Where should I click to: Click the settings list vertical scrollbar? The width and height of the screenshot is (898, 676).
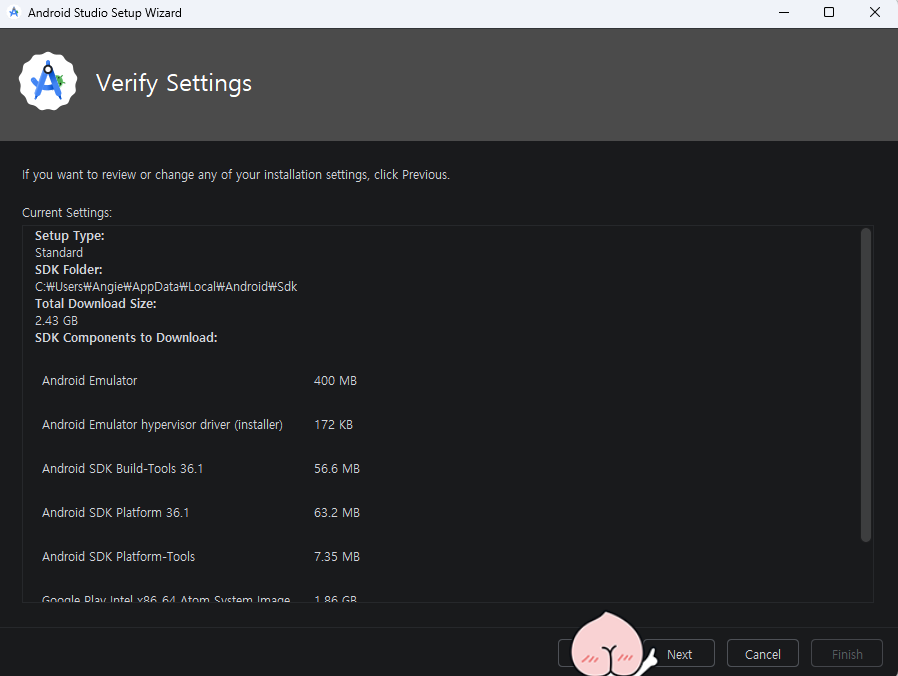[865, 384]
